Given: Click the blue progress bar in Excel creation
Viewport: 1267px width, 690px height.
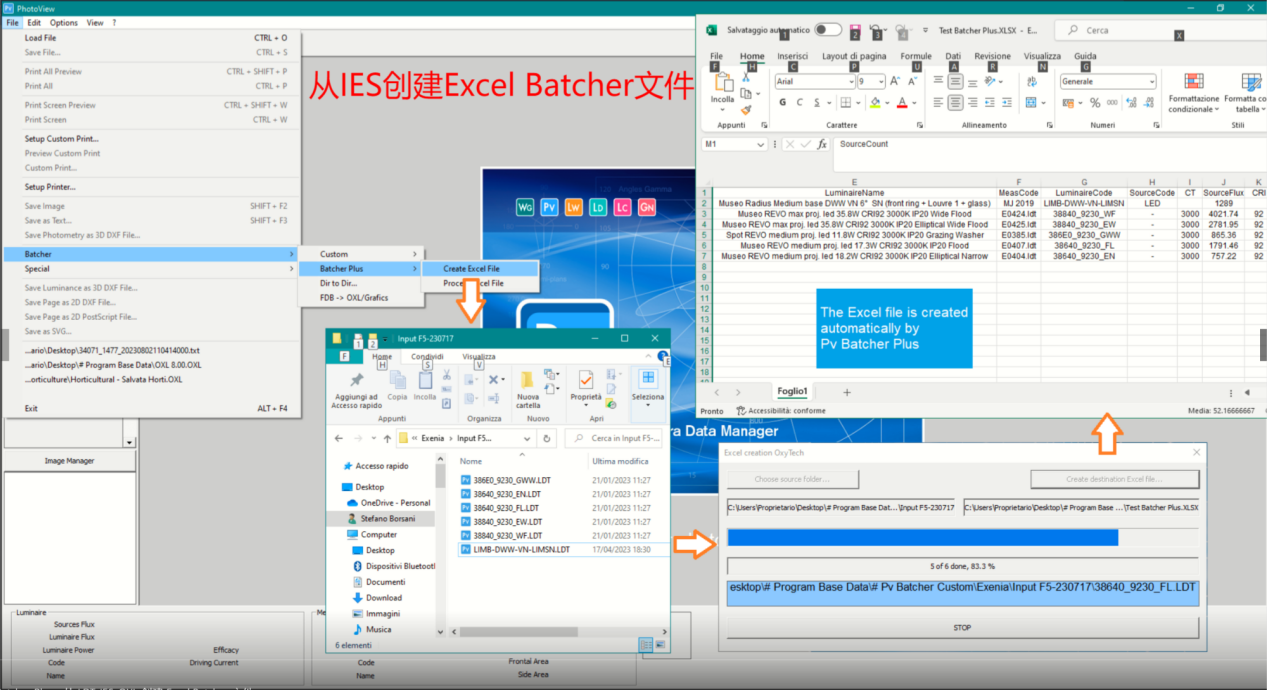Looking at the screenshot, I should [x=922, y=538].
